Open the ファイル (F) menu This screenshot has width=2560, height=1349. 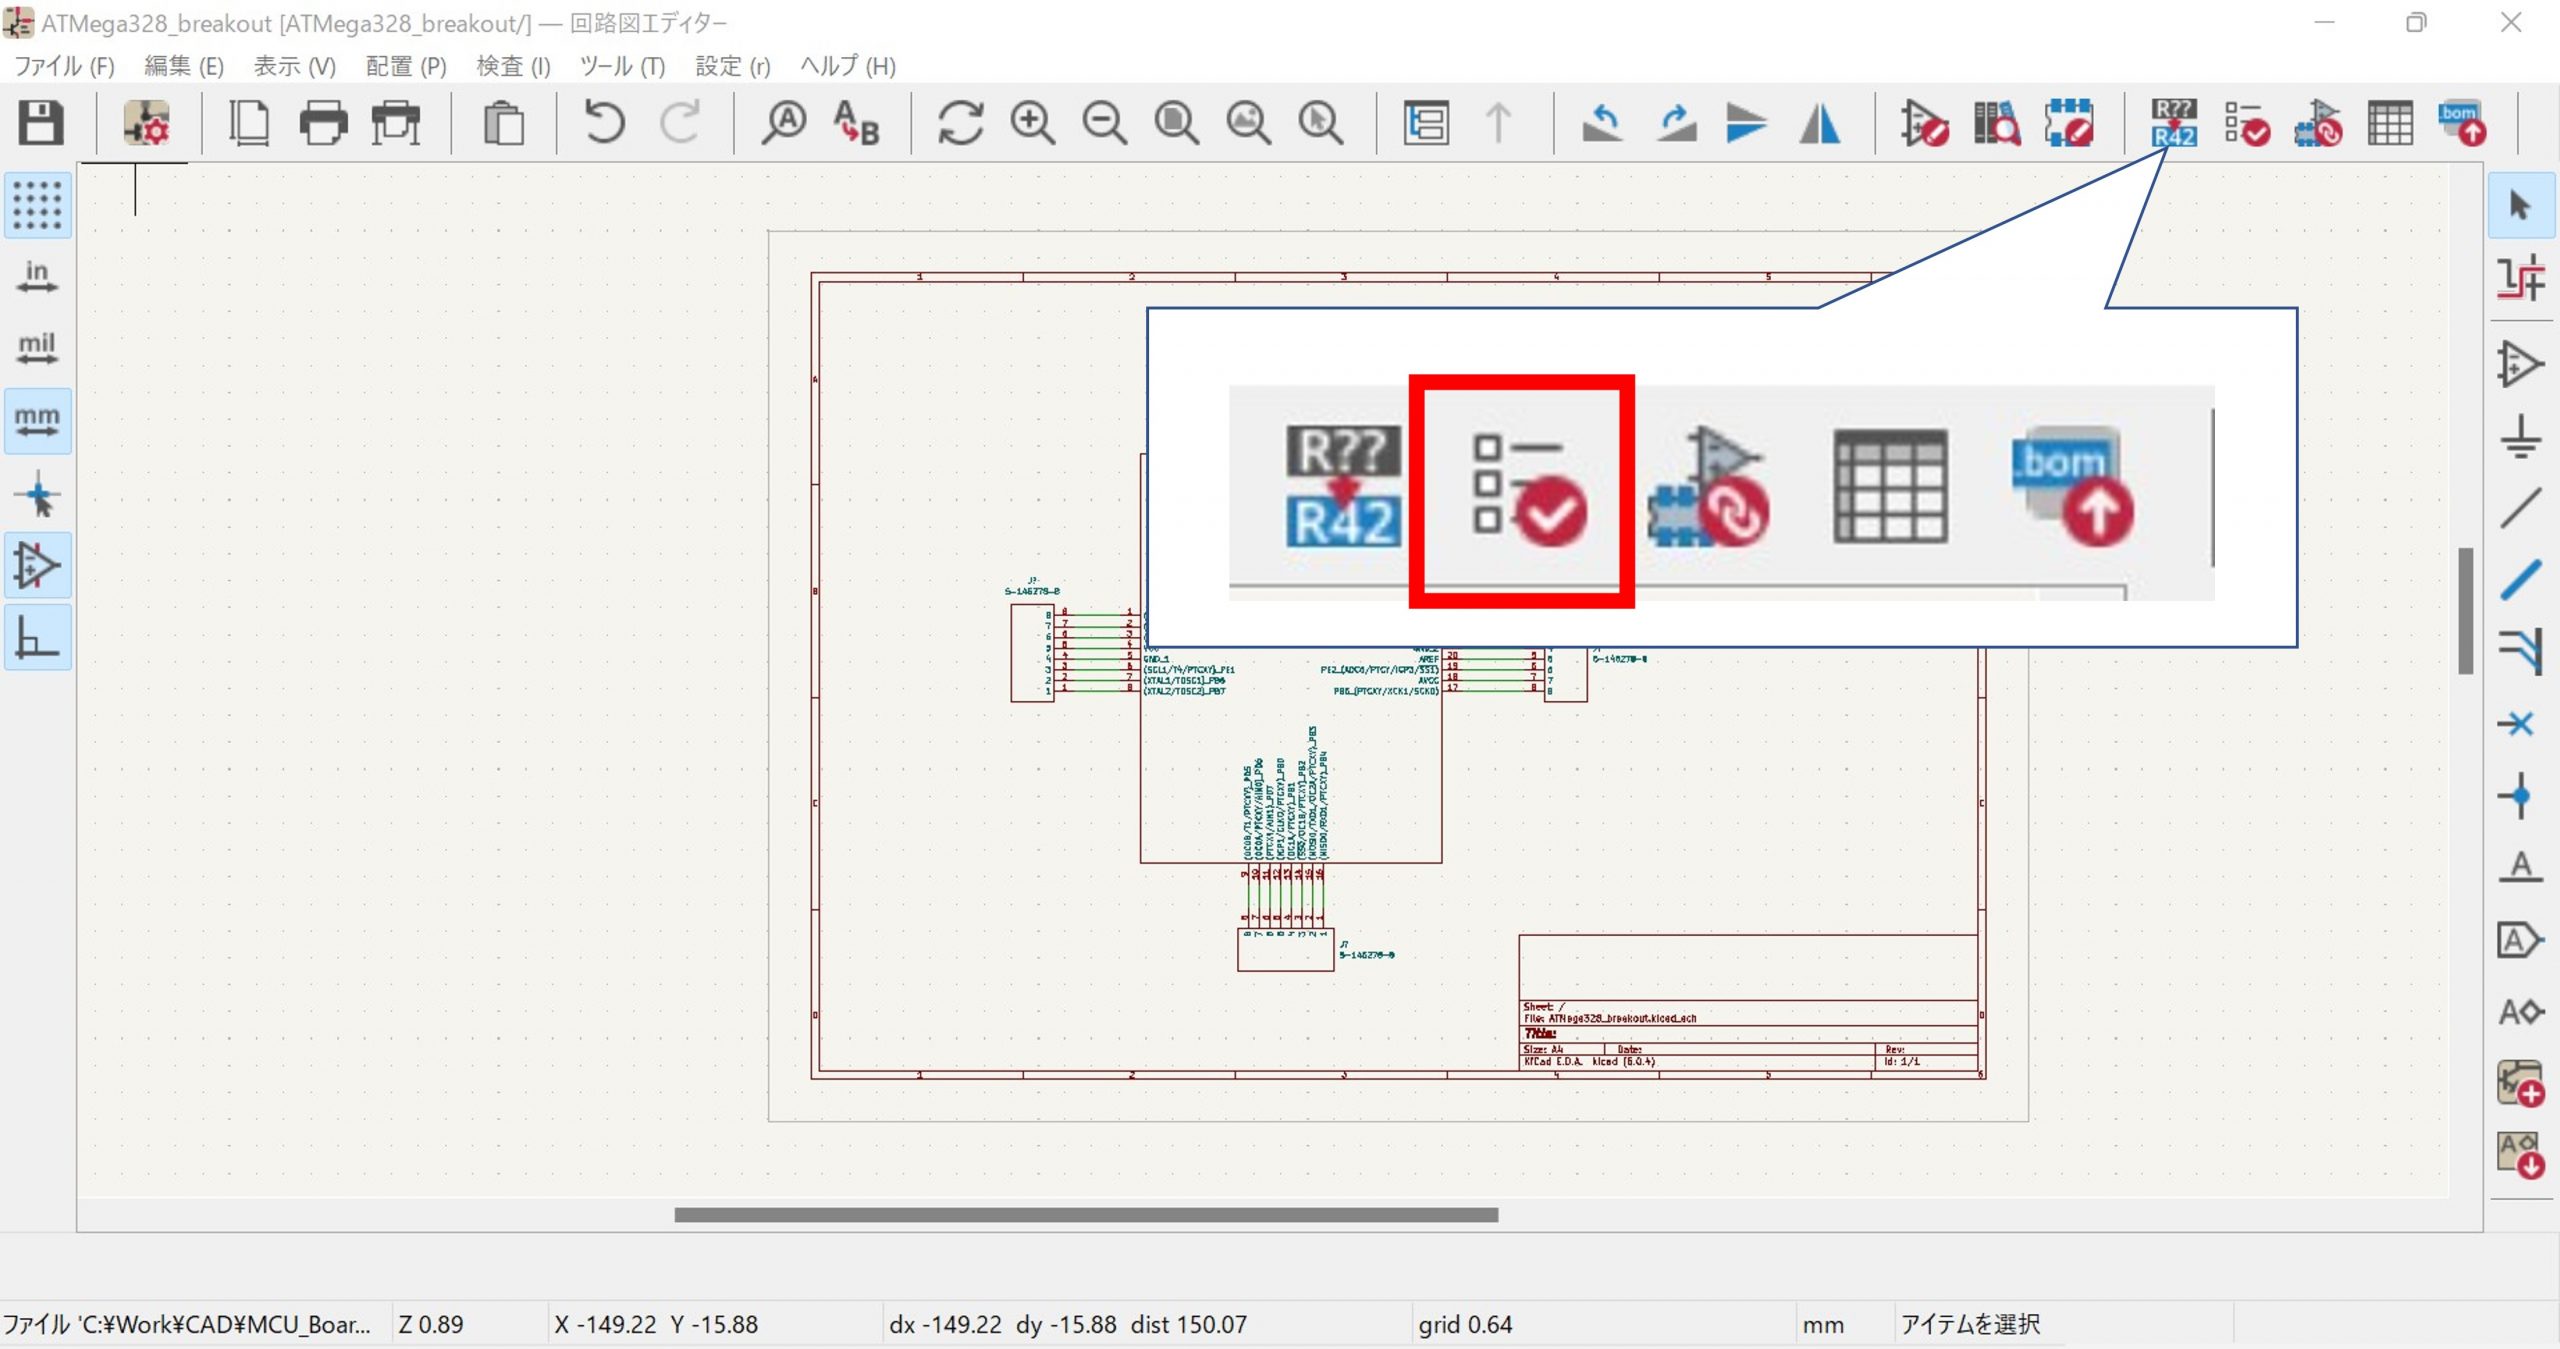[64, 66]
